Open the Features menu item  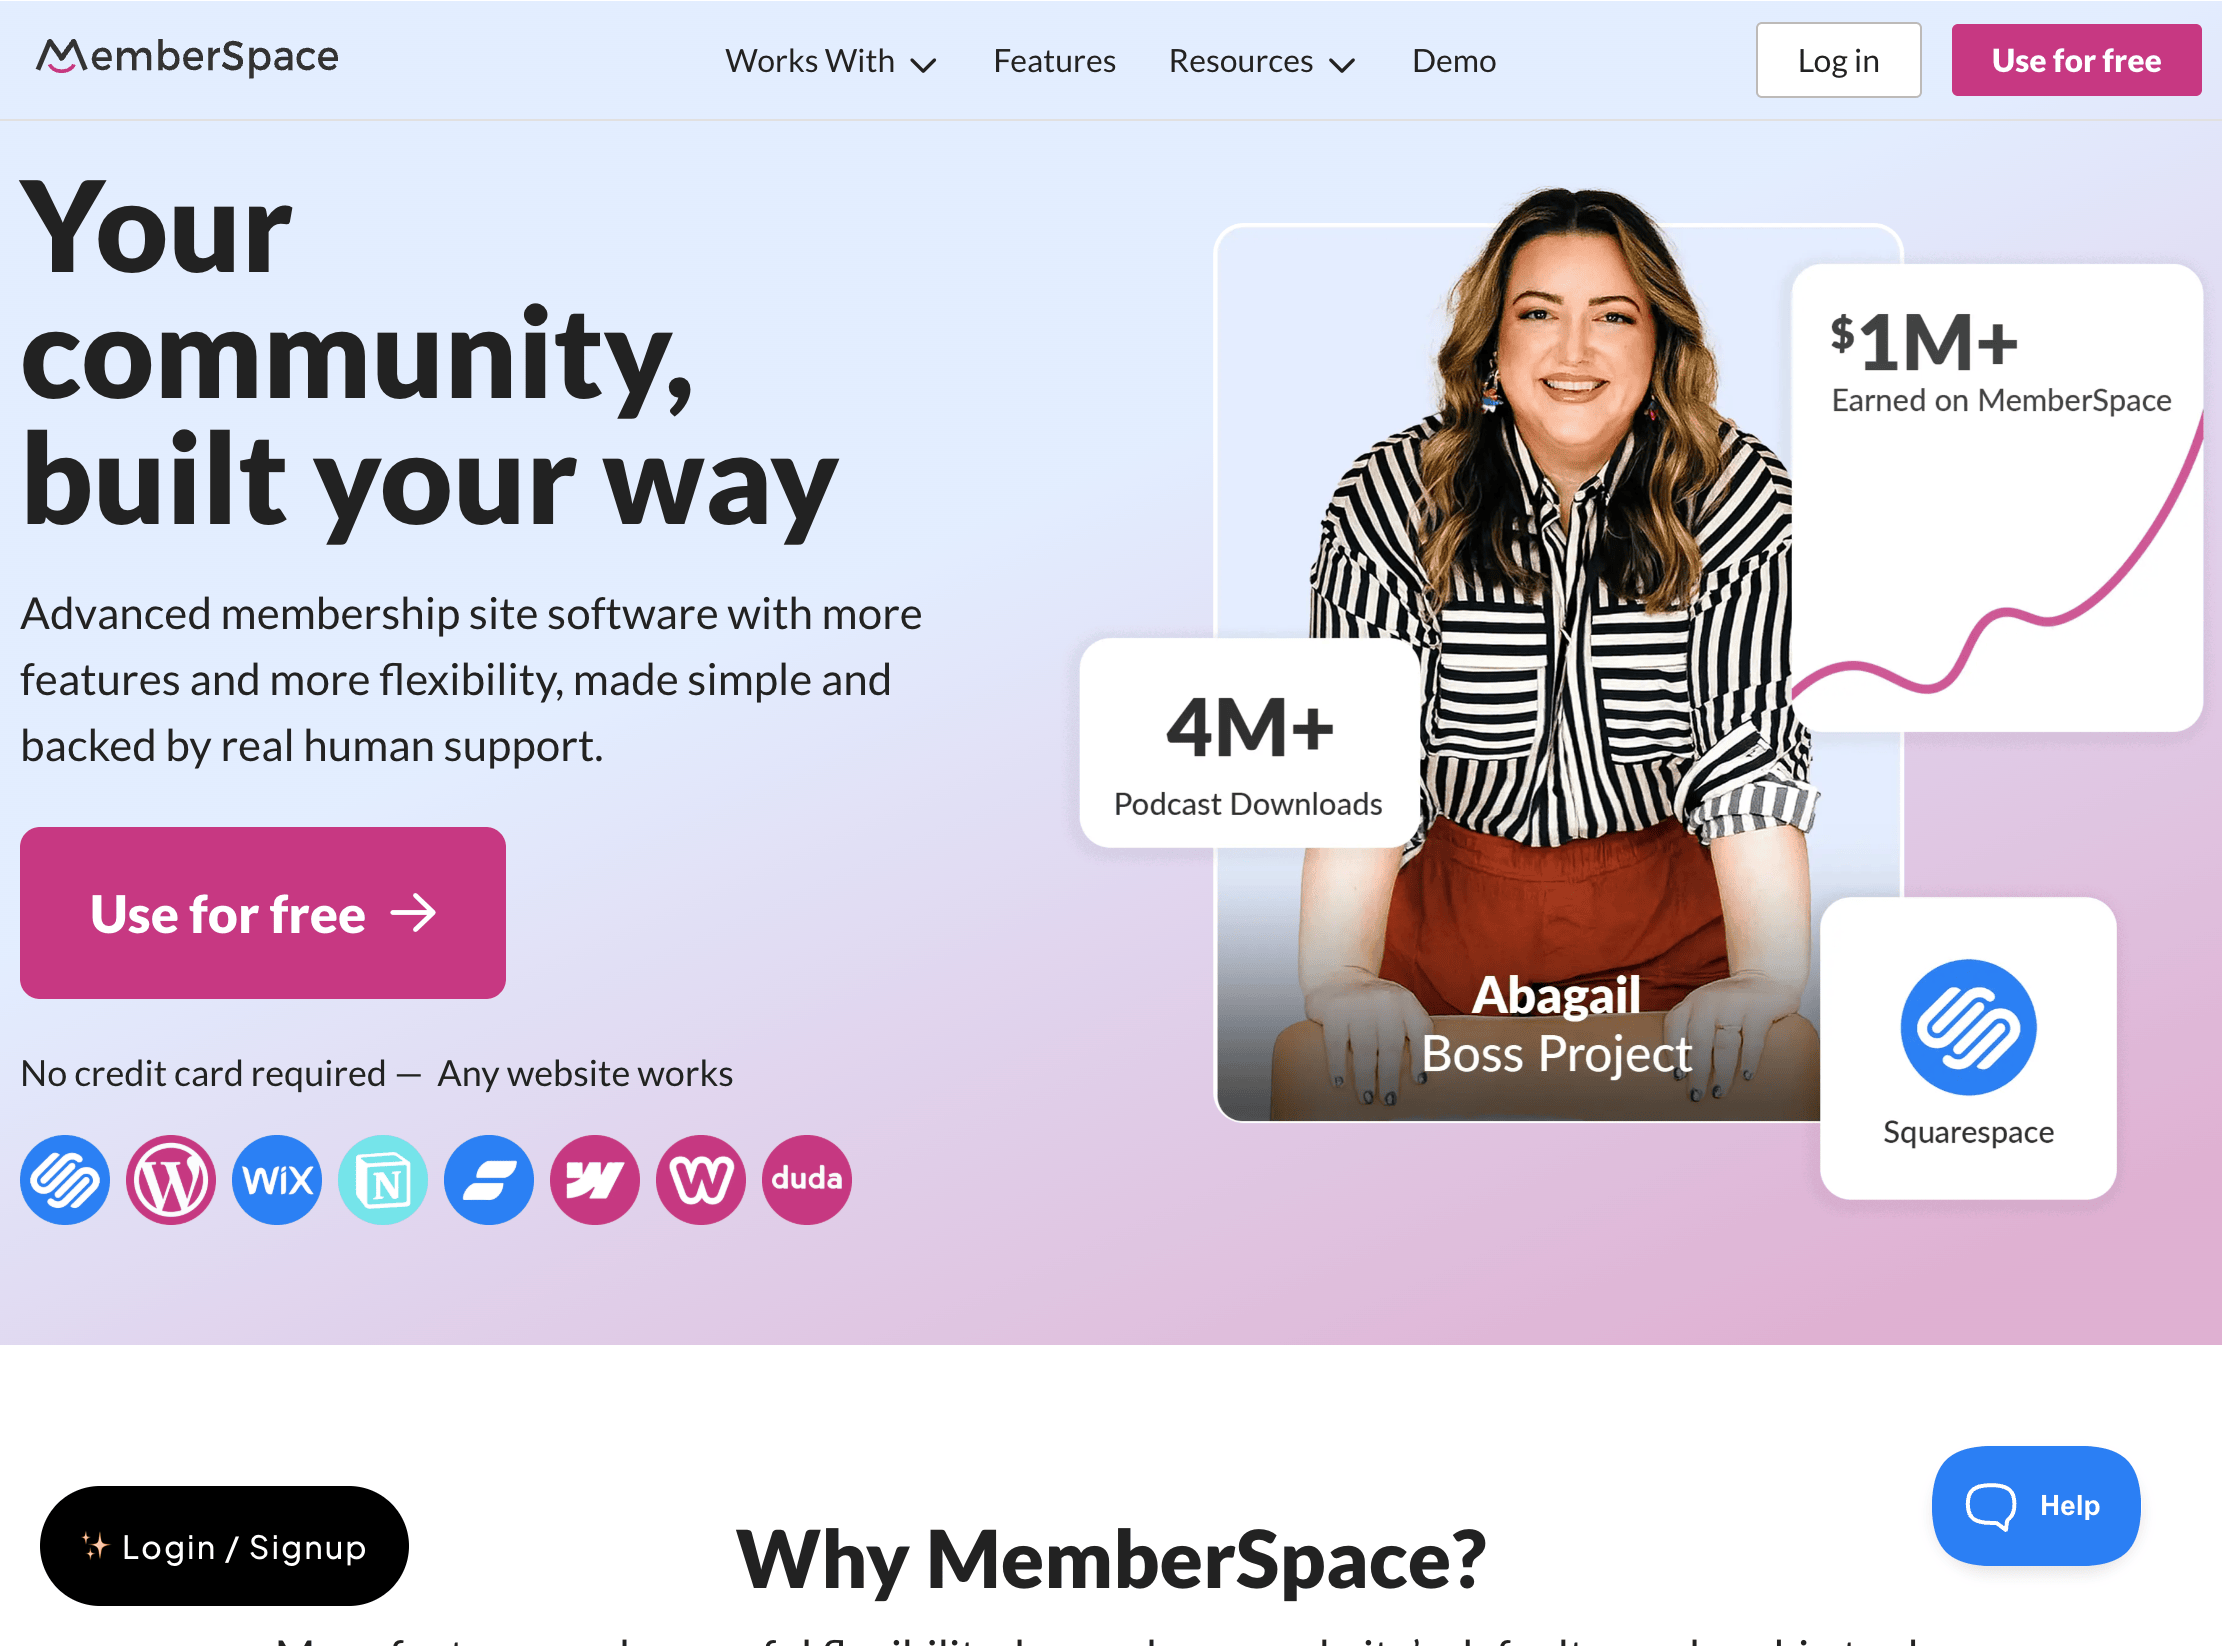[1054, 61]
